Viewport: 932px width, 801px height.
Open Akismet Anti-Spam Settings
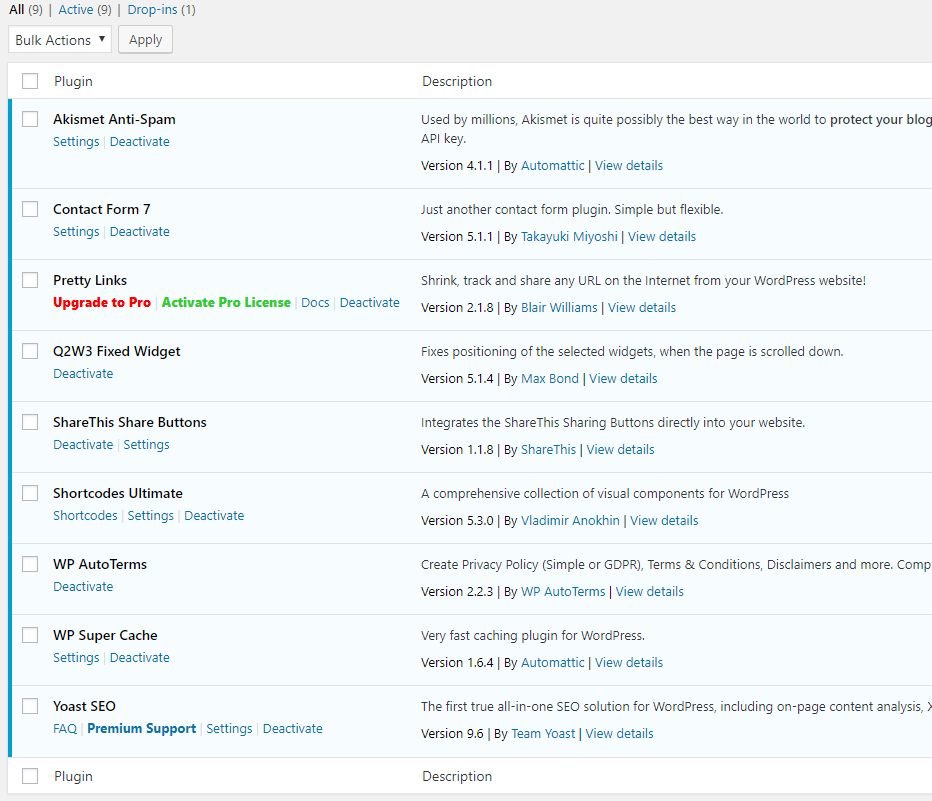[76, 141]
